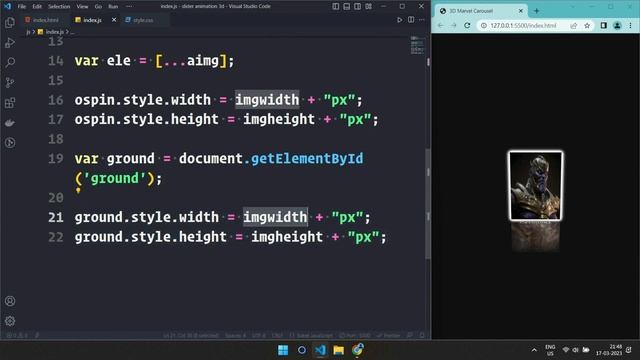Click the share page icon in Chrome

[573, 25]
